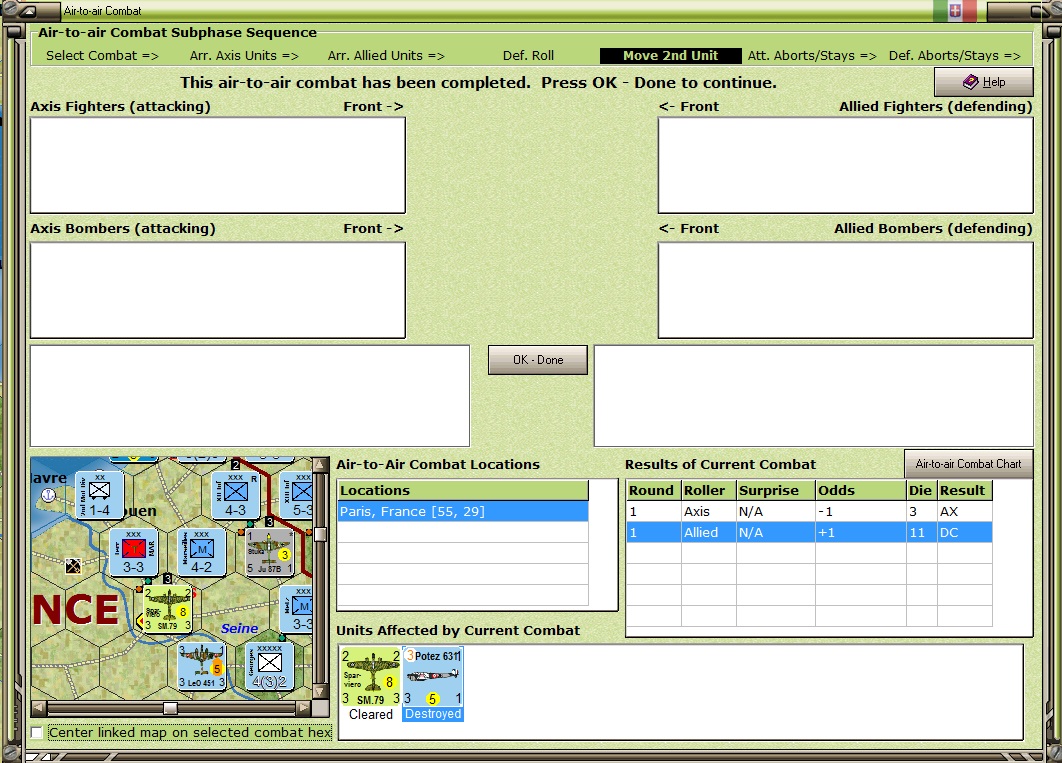The width and height of the screenshot is (1062, 763).
Task: Select the XIII Inf 5-3 corps counter
Action: click(297, 496)
